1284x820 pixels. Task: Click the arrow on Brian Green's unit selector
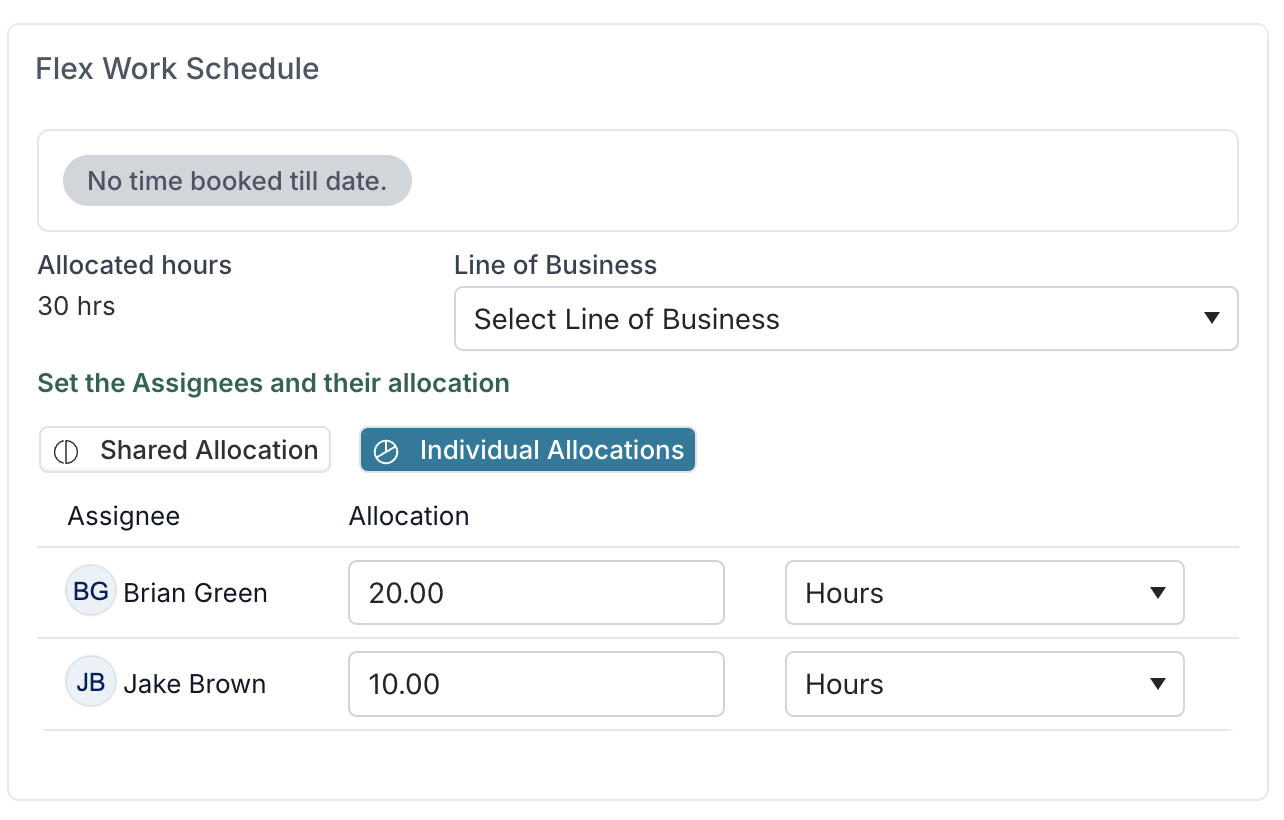1158,593
